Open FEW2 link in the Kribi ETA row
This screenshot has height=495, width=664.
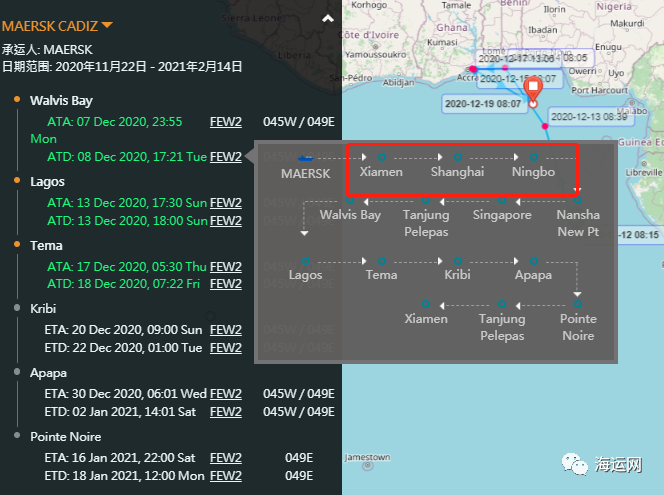[226, 330]
